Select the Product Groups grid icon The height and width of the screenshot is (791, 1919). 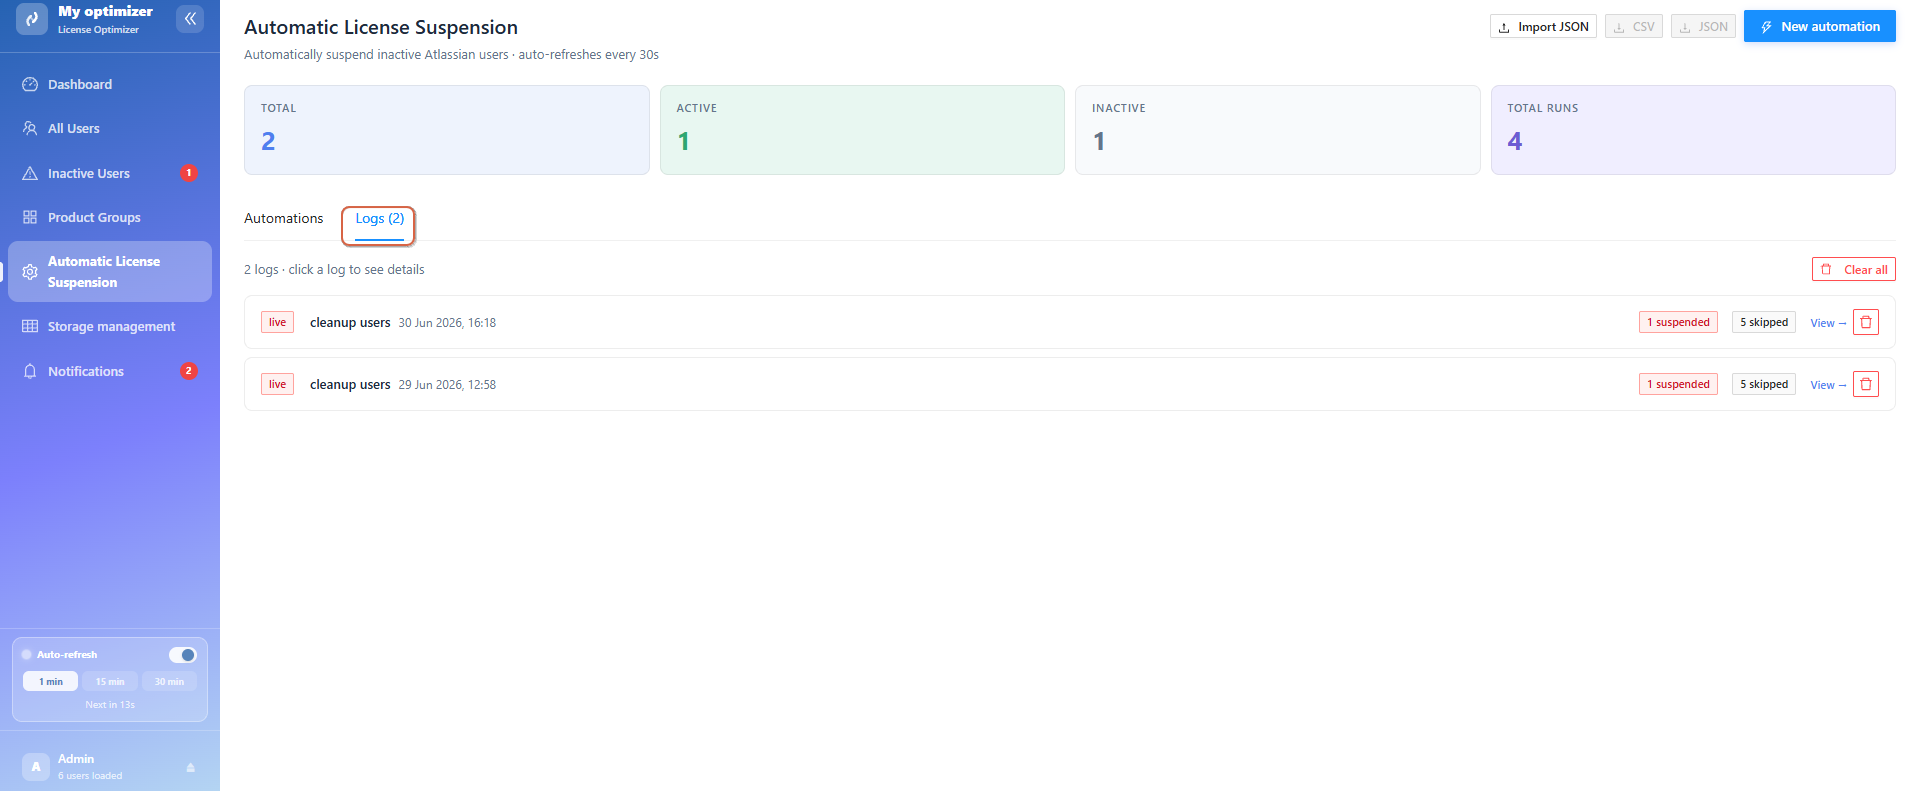30,217
